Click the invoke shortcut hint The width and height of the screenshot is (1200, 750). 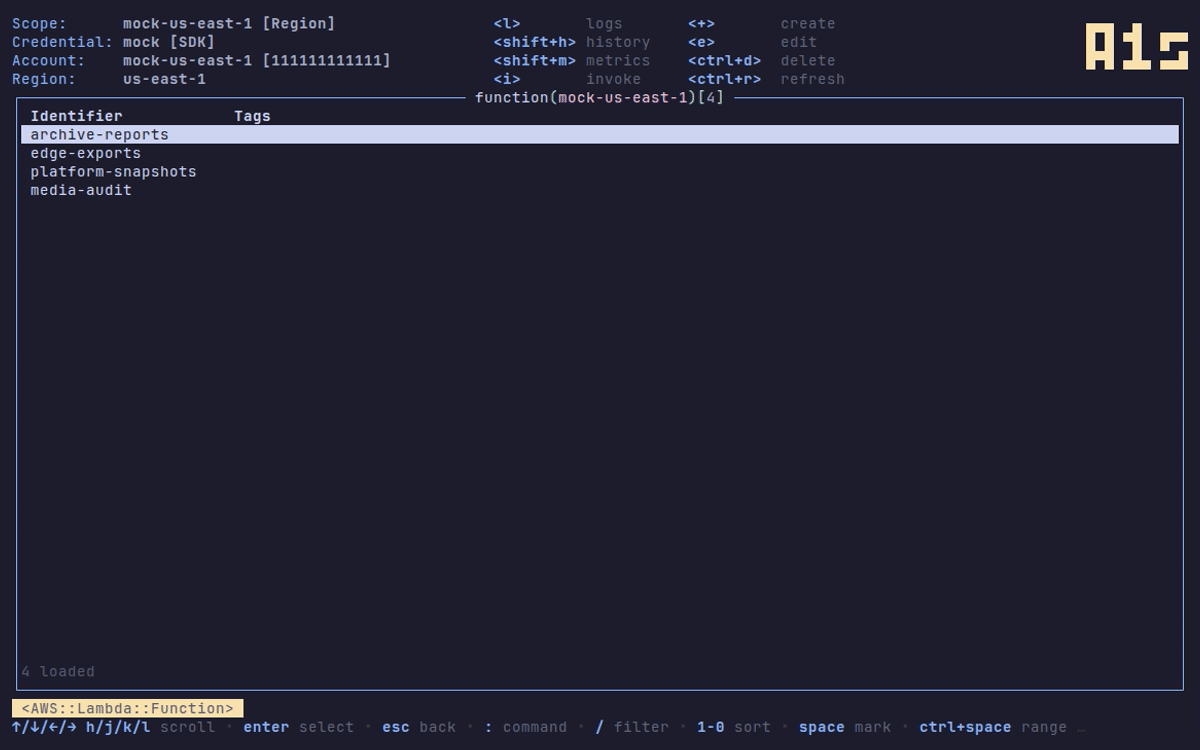(613, 79)
